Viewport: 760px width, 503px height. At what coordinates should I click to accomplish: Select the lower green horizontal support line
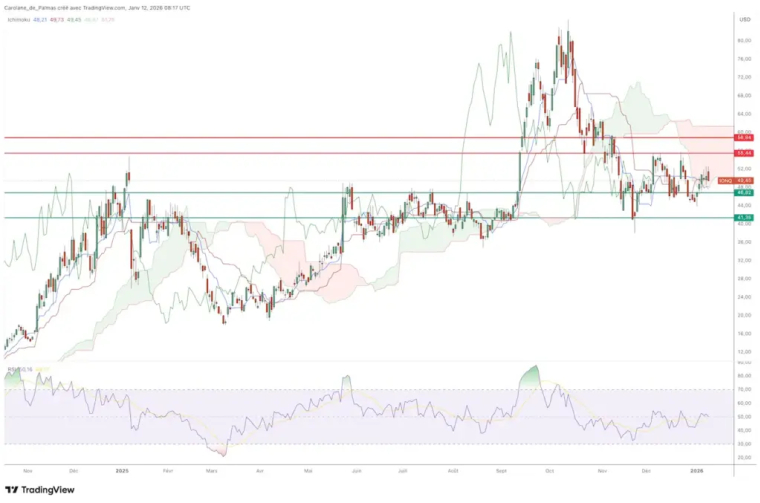click(x=368, y=218)
